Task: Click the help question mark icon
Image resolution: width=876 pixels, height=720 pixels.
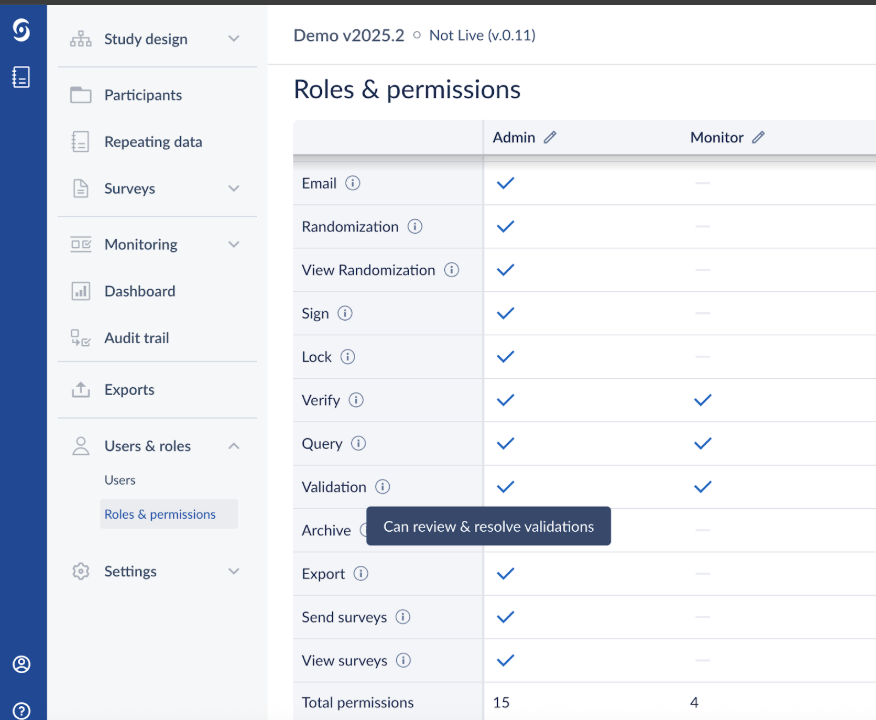Action: (21, 711)
